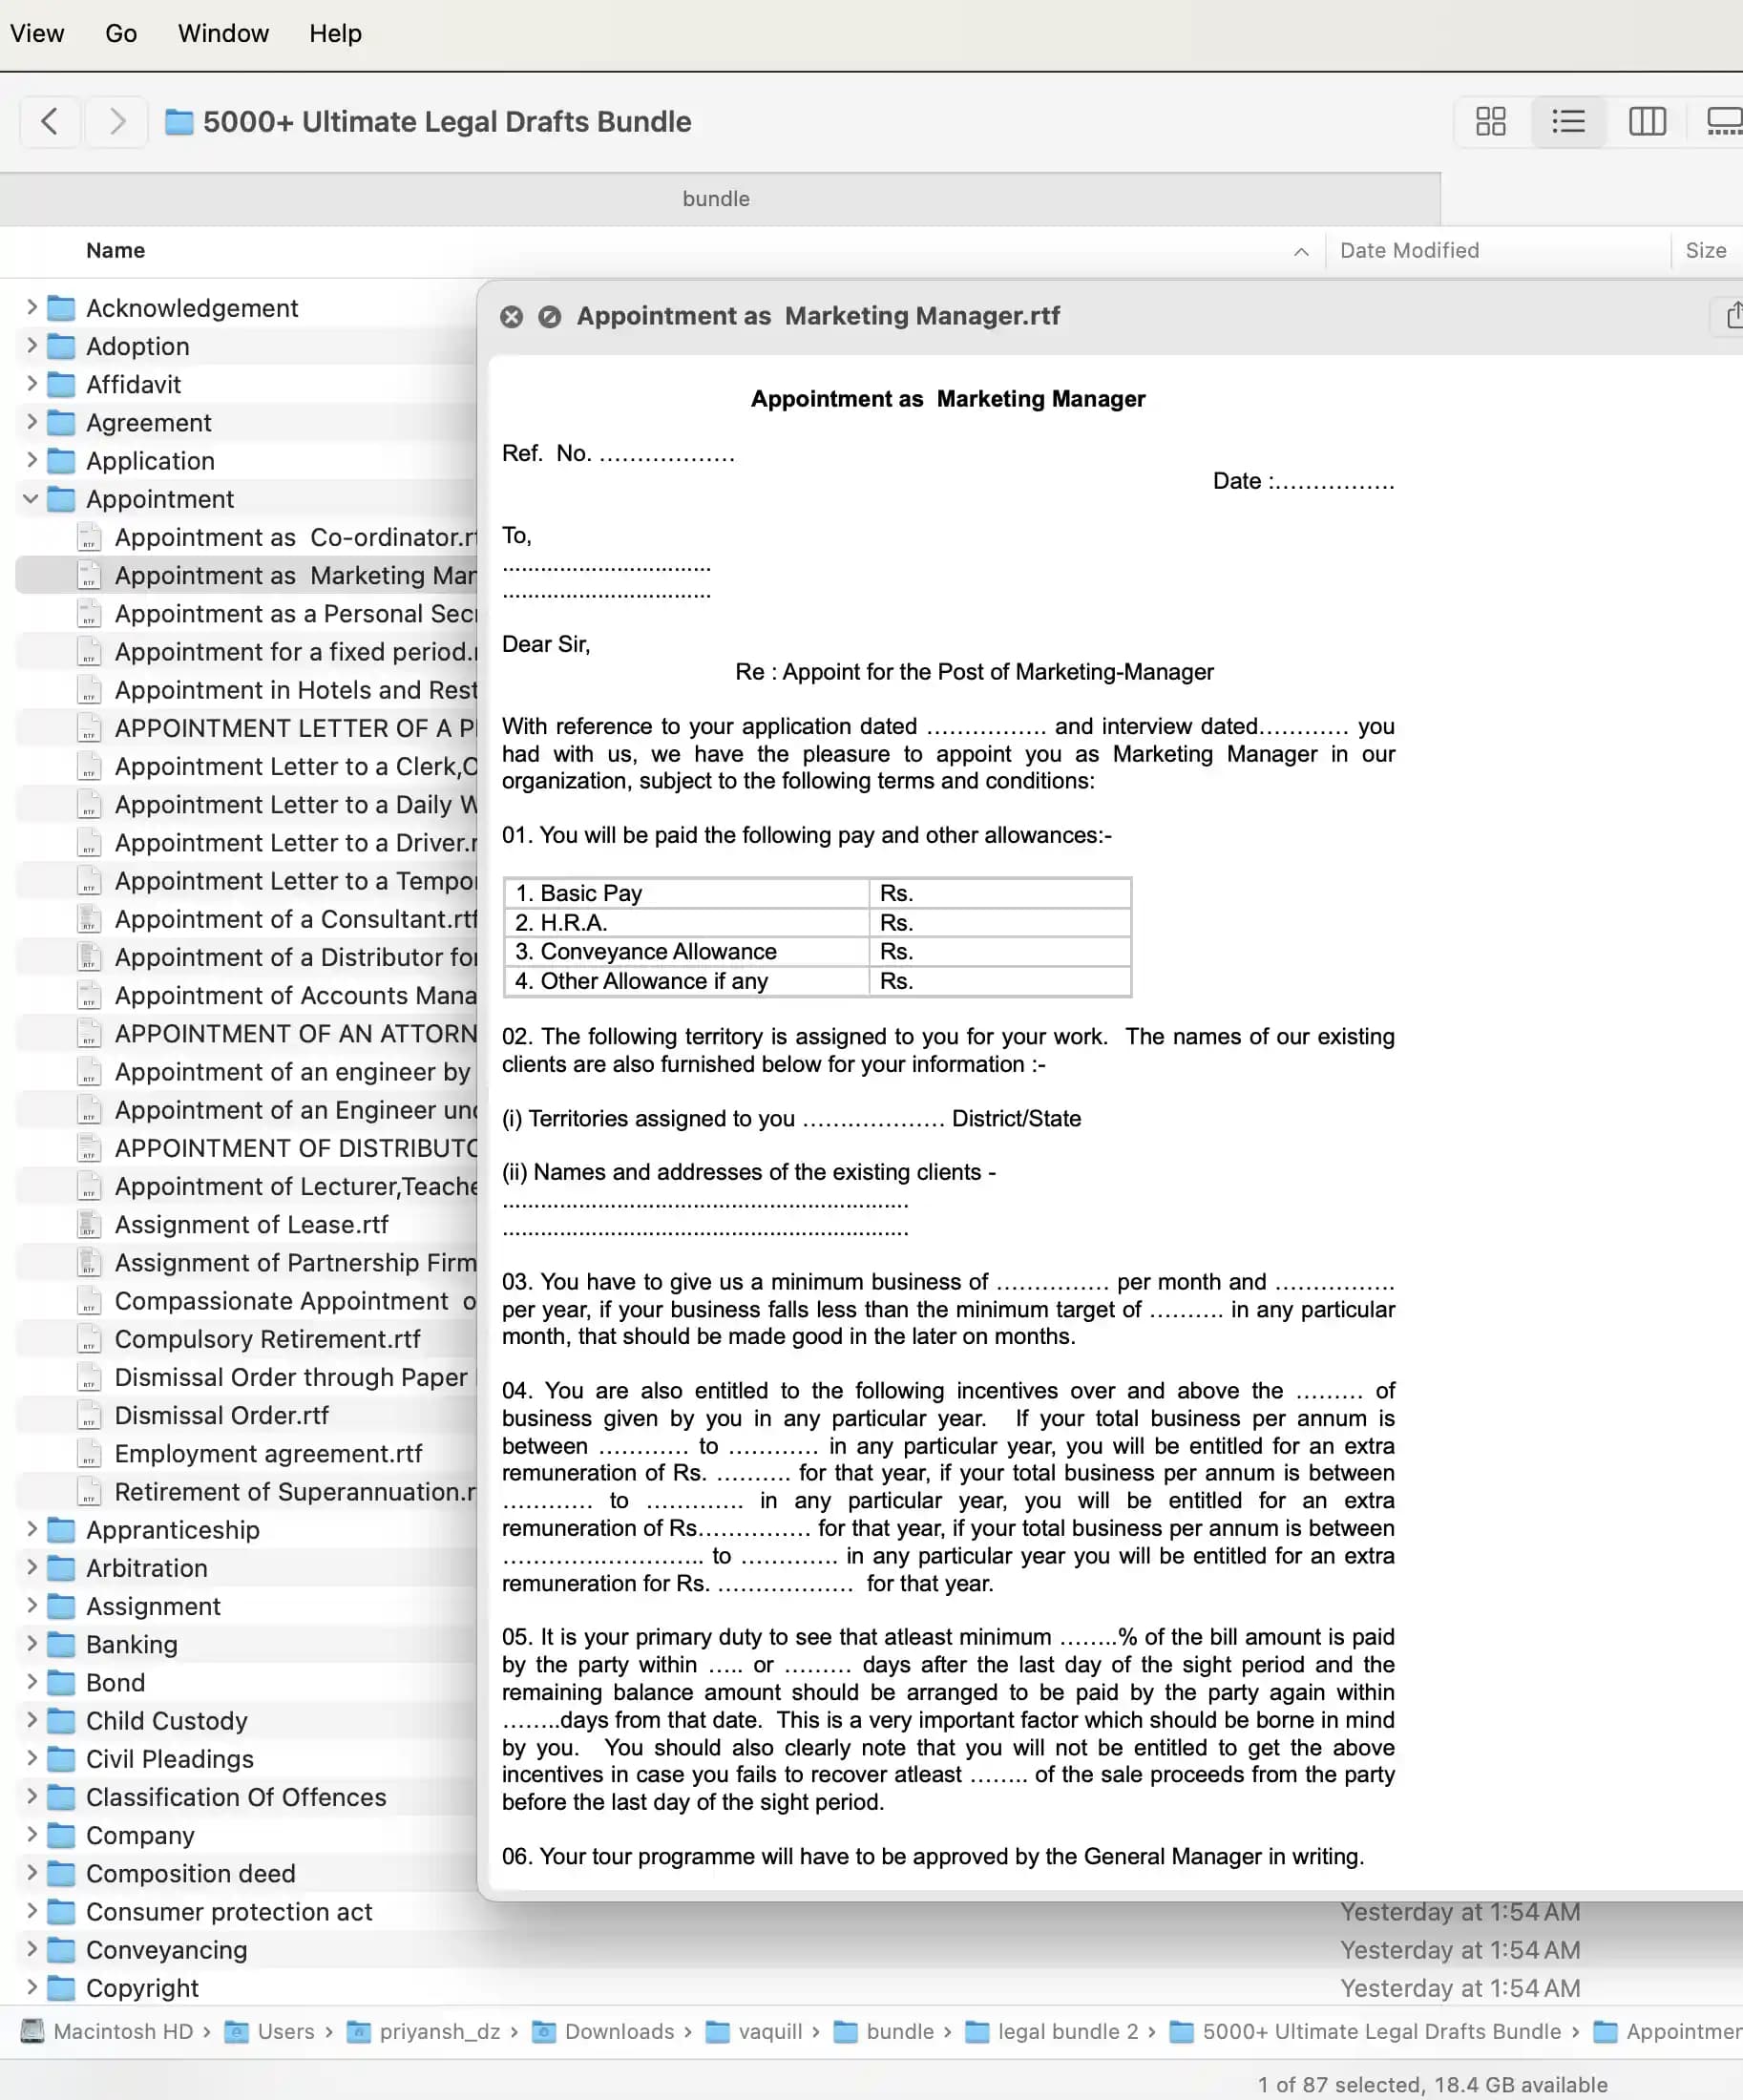Click the Appointment of a Consultant.rtf file icon
Screen dimensions: 1743x2100
coord(89,919)
